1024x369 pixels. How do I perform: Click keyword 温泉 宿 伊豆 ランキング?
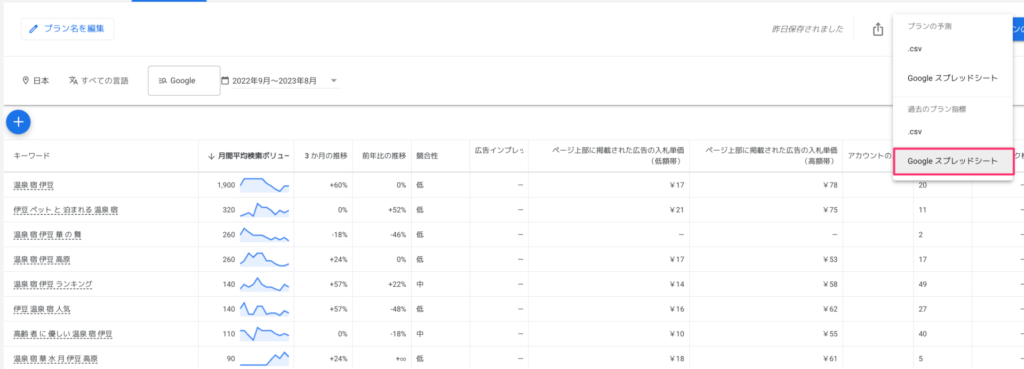[x=52, y=284]
